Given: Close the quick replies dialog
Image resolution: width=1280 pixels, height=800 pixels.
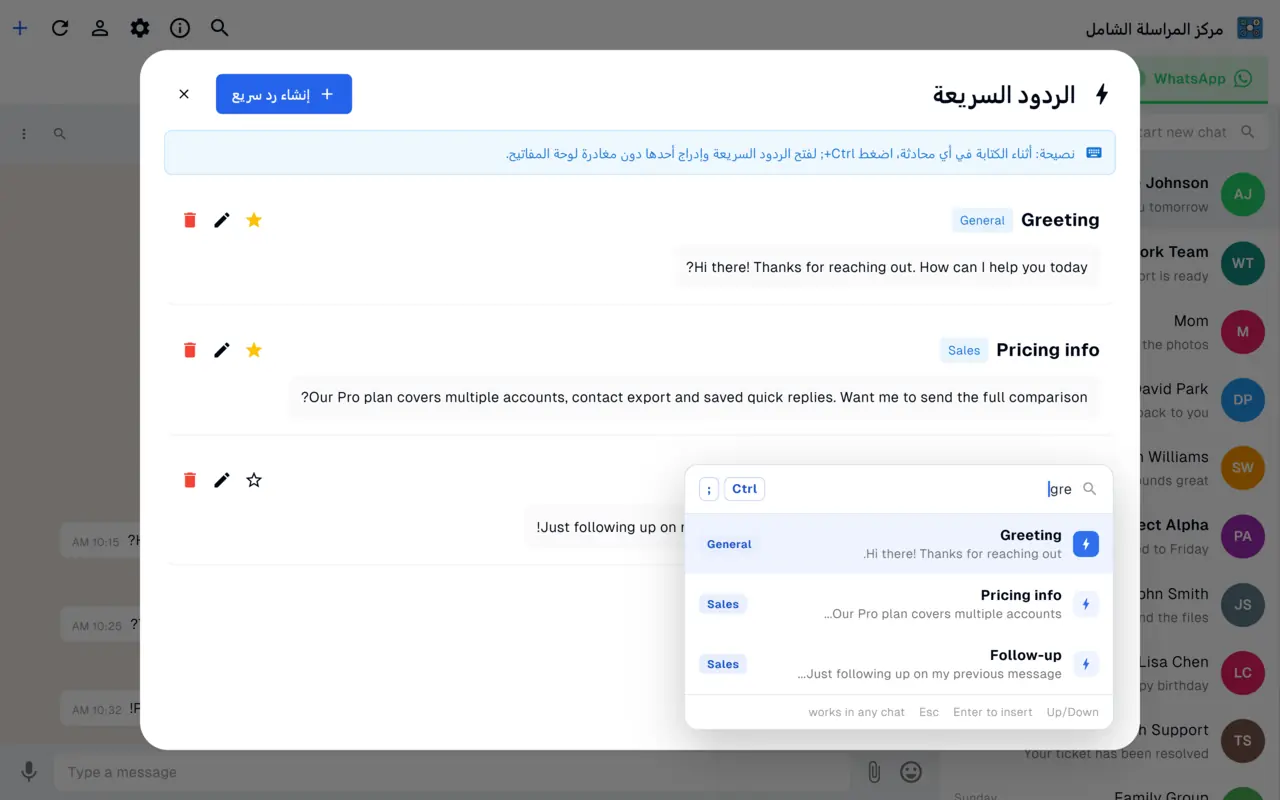Looking at the screenshot, I should click(x=184, y=94).
